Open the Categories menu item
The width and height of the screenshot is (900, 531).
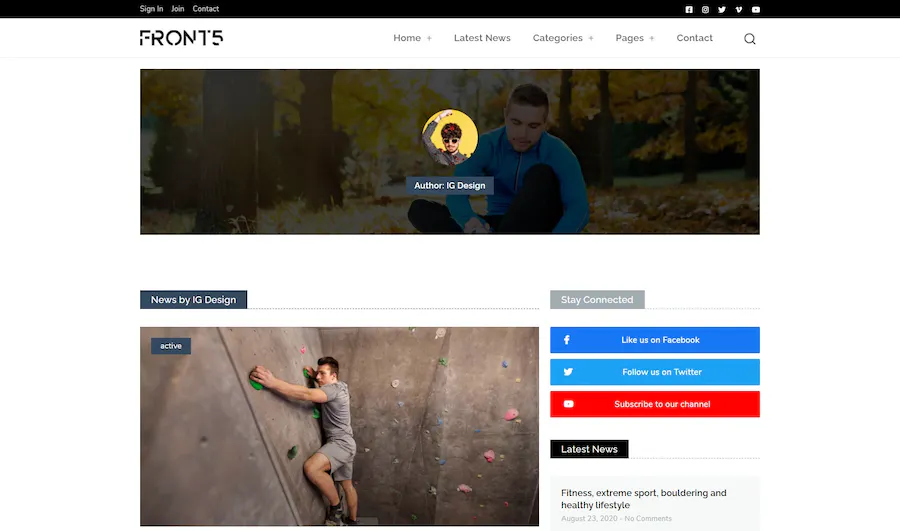point(557,38)
